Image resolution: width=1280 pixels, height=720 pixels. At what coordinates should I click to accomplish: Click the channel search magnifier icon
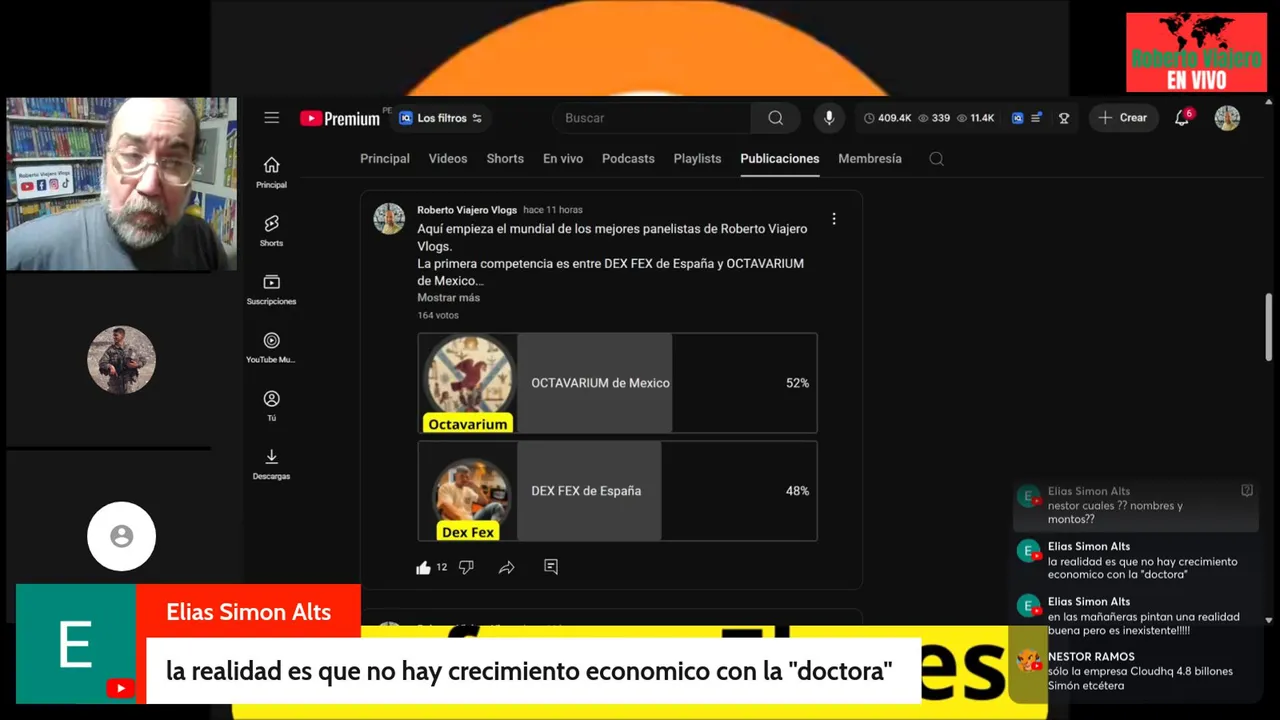936,159
